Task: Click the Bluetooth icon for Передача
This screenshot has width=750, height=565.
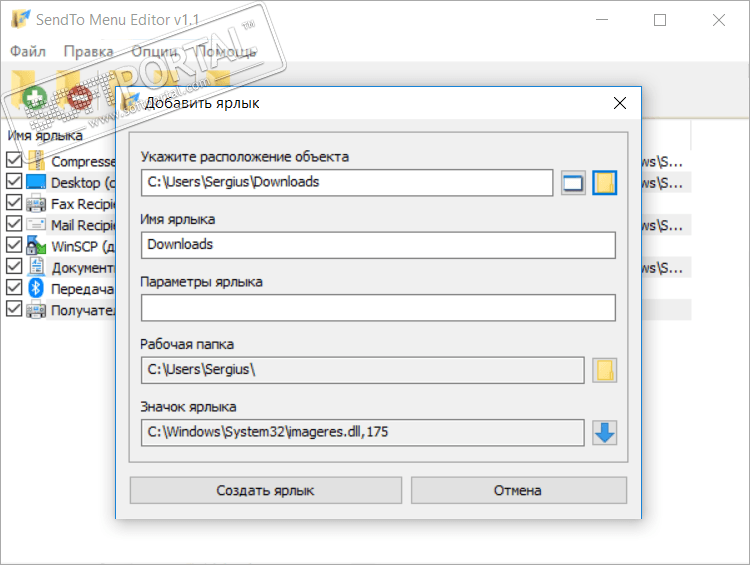Action: pyautogui.click(x=36, y=288)
